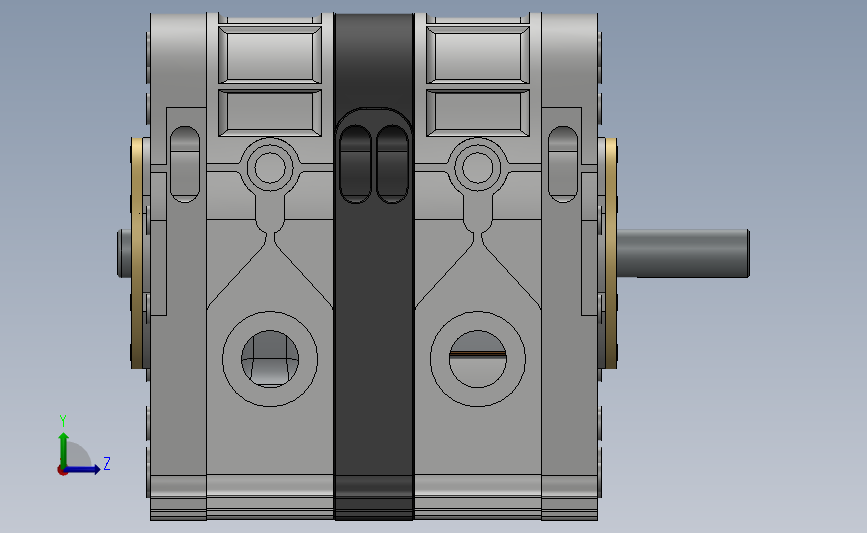Pick the right brass flange ring
867x533 pixels.
pos(611,253)
